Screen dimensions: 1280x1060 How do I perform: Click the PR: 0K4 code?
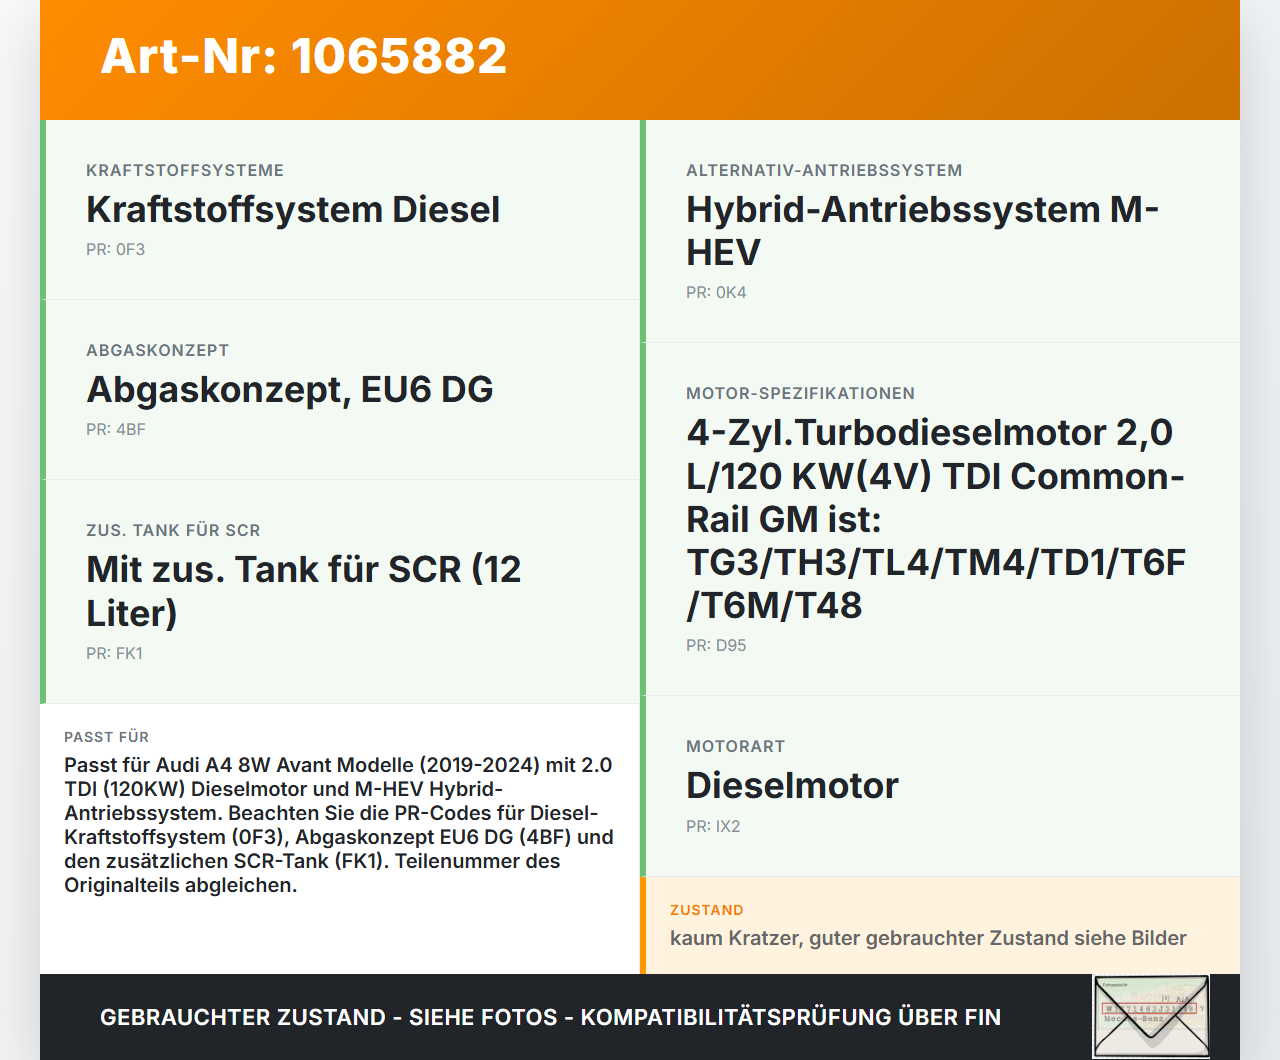[x=716, y=292]
